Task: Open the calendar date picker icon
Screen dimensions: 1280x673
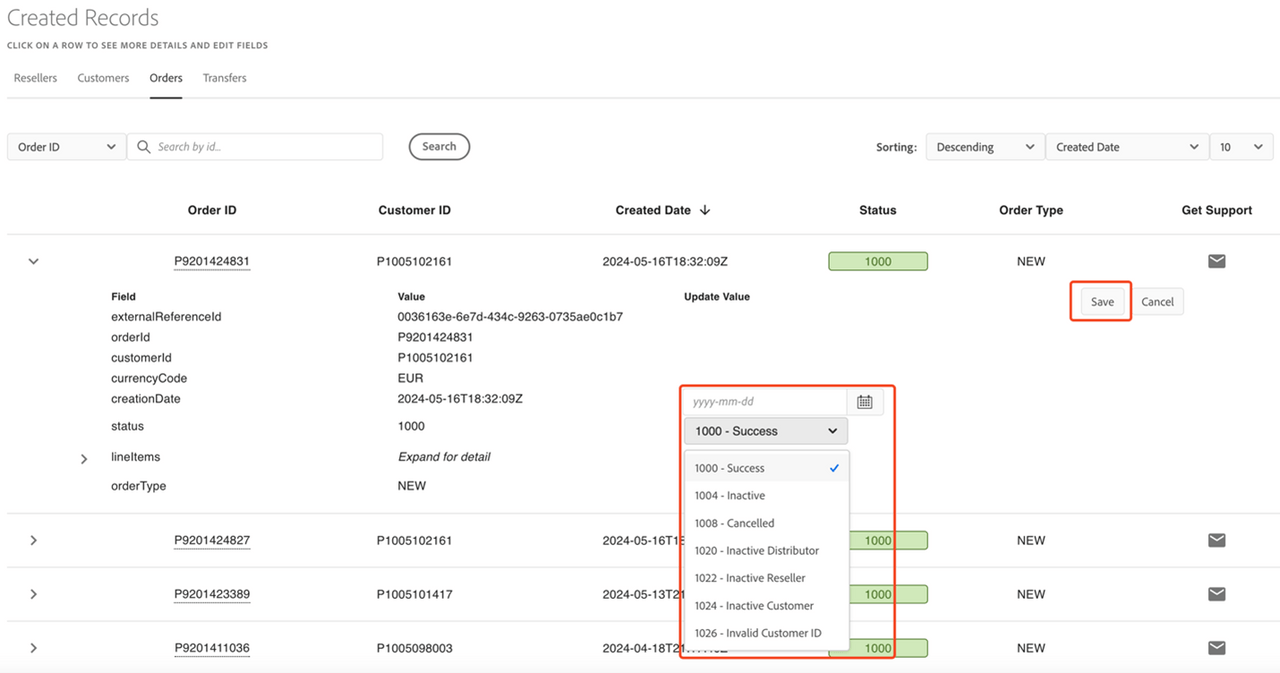Action: click(x=865, y=402)
